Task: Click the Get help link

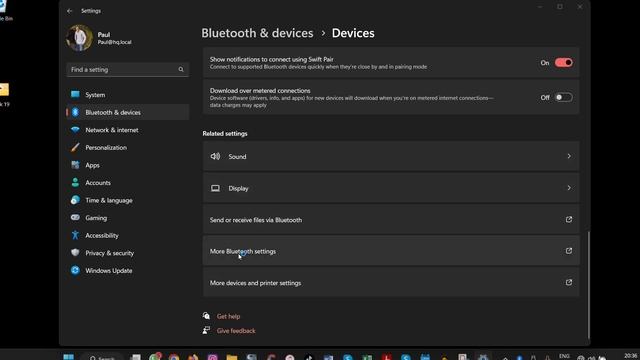Action: tap(228, 316)
